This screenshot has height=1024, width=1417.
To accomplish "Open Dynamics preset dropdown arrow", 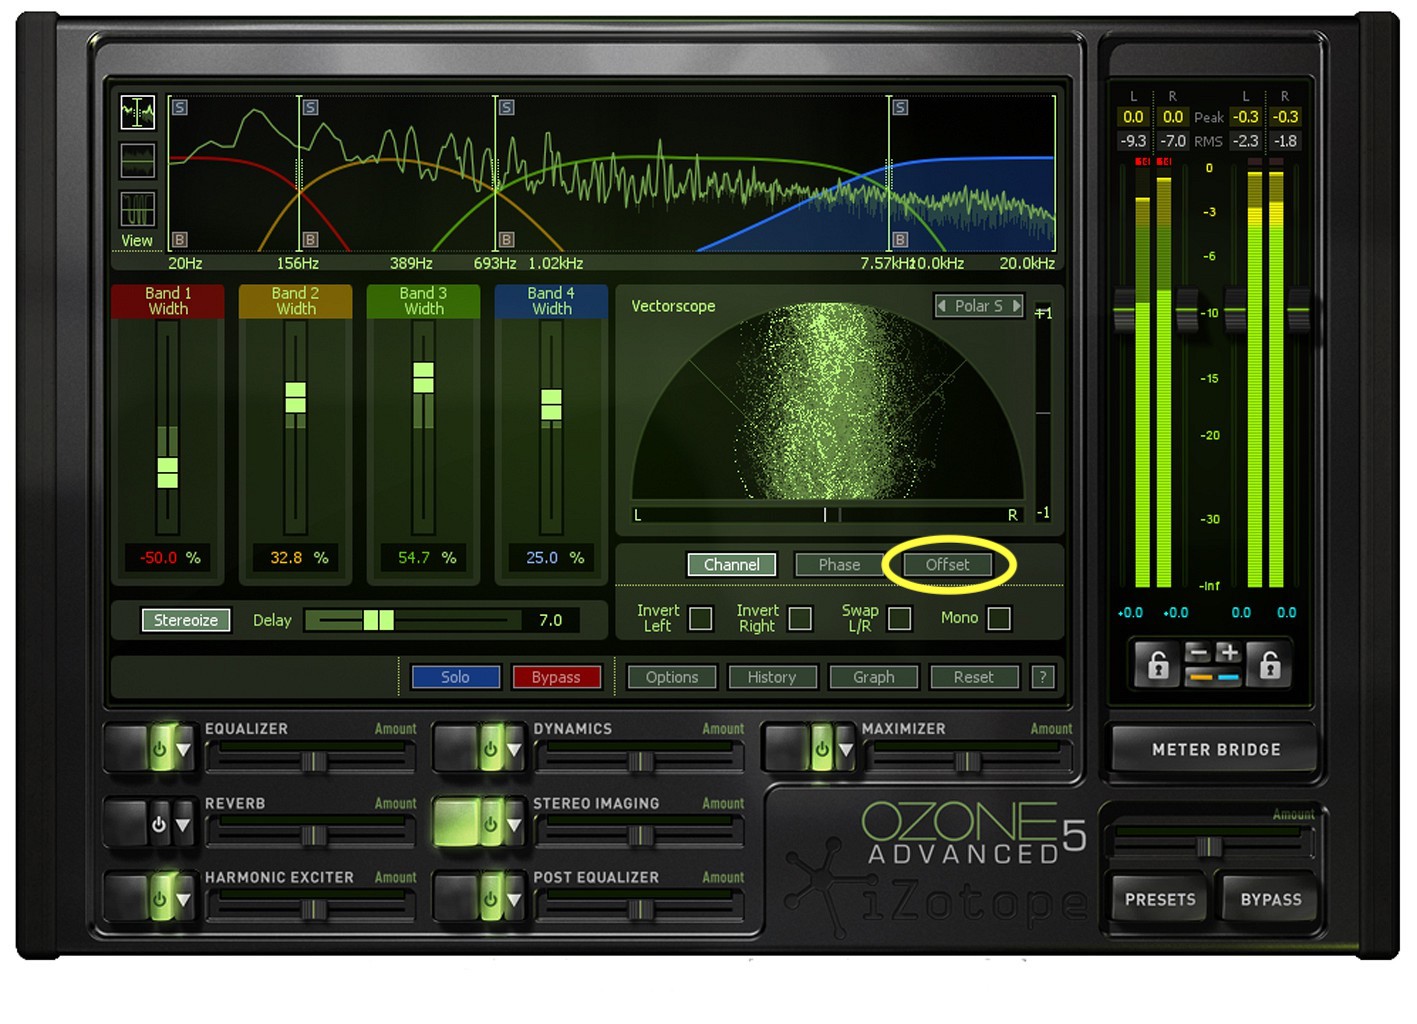I will click(514, 749).
